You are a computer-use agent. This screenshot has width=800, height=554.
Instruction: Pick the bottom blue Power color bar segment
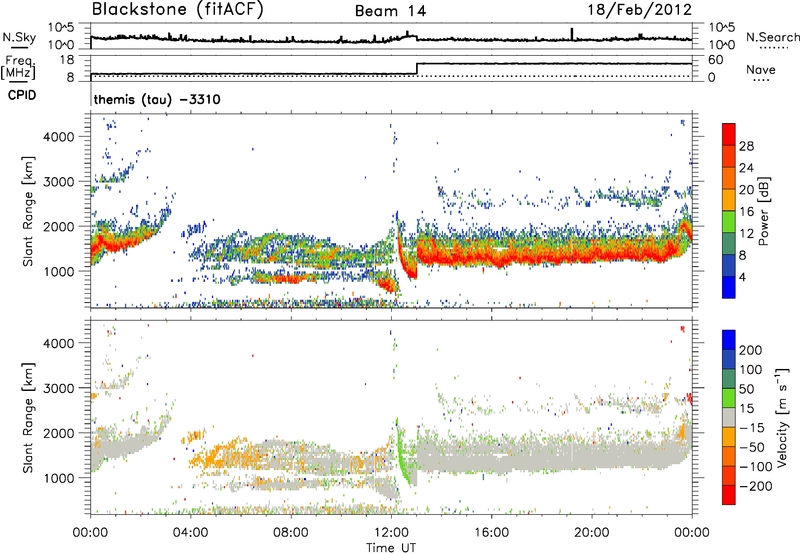(729, 287)
